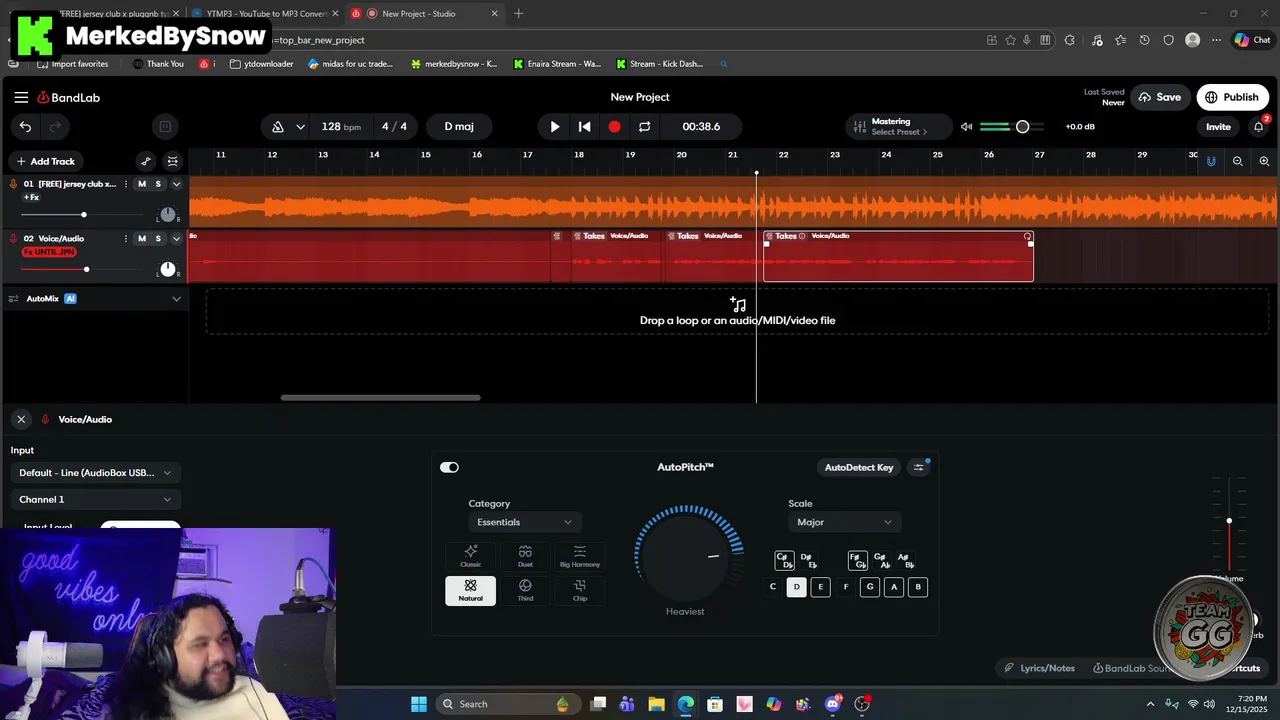Screen dimensions: 1280x720
Task: Click the BandLab logo
Action: pos(69,97)
